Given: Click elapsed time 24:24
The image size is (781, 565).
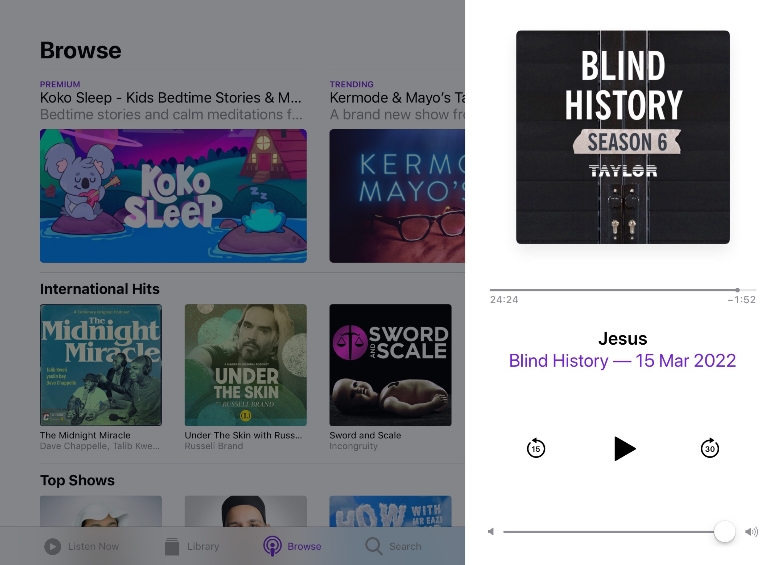Looking at the screenshot, I should click(504, 299).
